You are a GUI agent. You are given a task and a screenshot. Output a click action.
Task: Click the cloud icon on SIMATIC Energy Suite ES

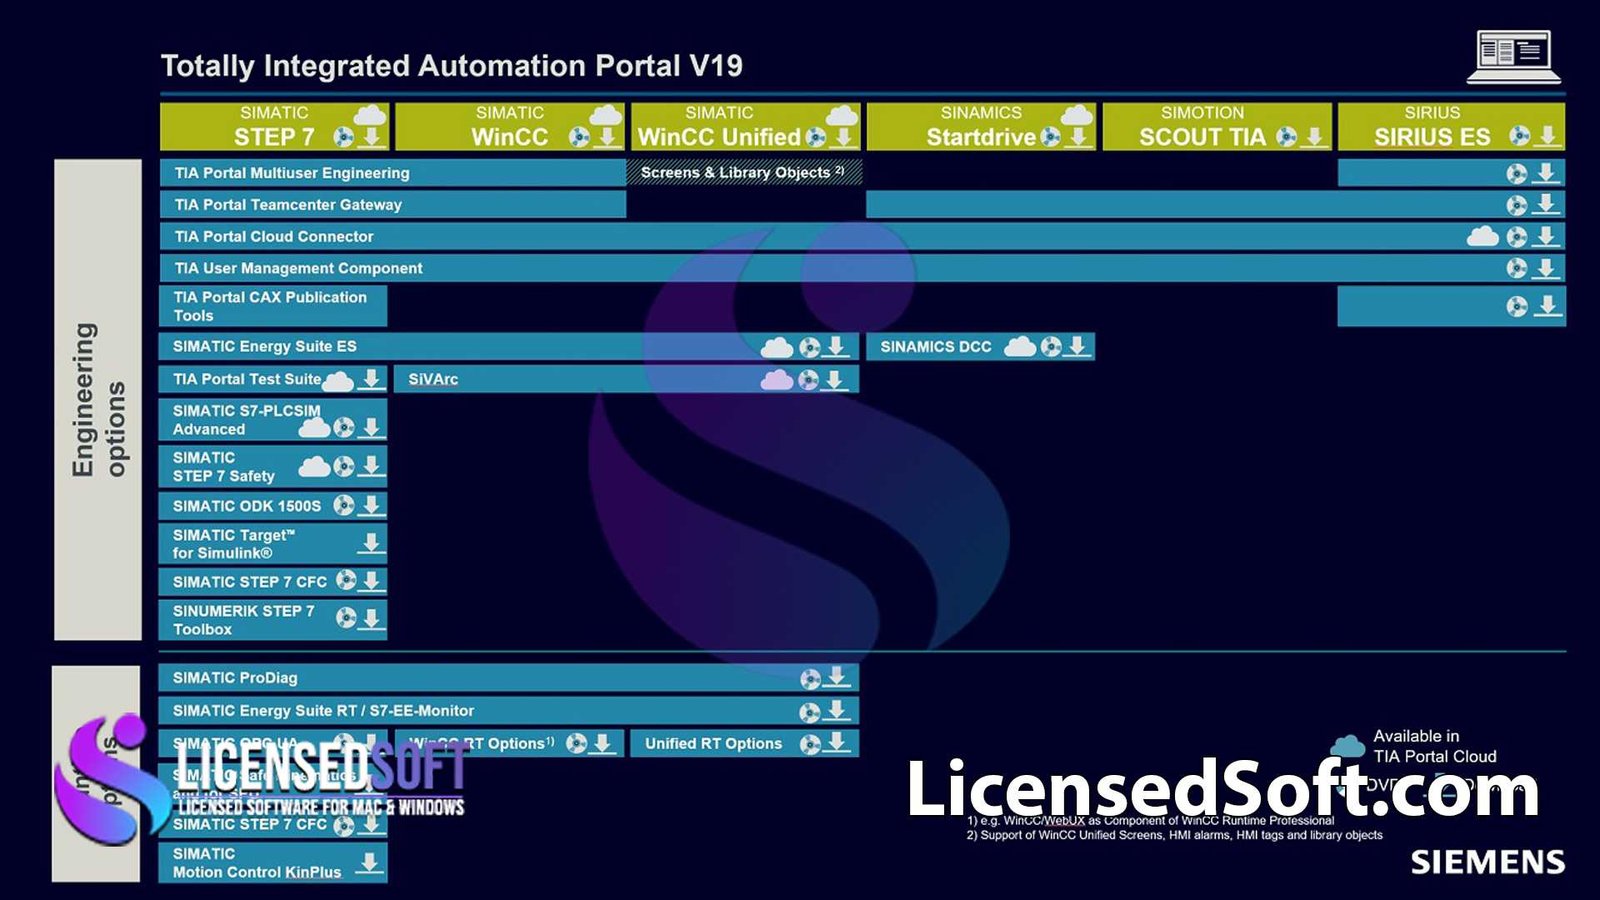coord(777,347)
